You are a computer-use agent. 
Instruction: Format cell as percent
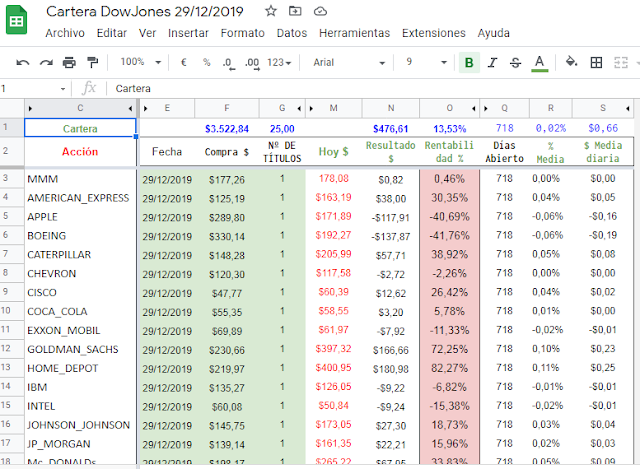point(207,62)
